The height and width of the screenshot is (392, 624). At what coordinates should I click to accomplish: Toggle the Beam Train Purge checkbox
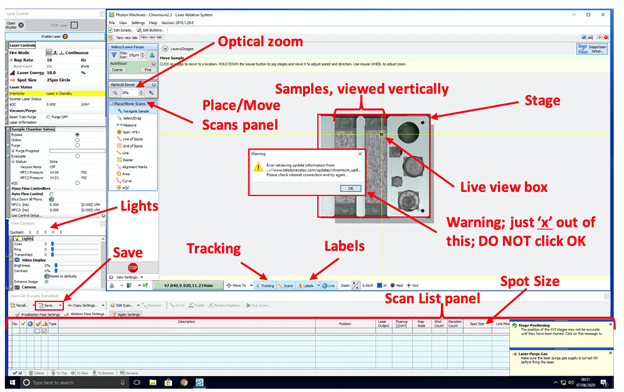pyautogui.click(x=48, y=117)
